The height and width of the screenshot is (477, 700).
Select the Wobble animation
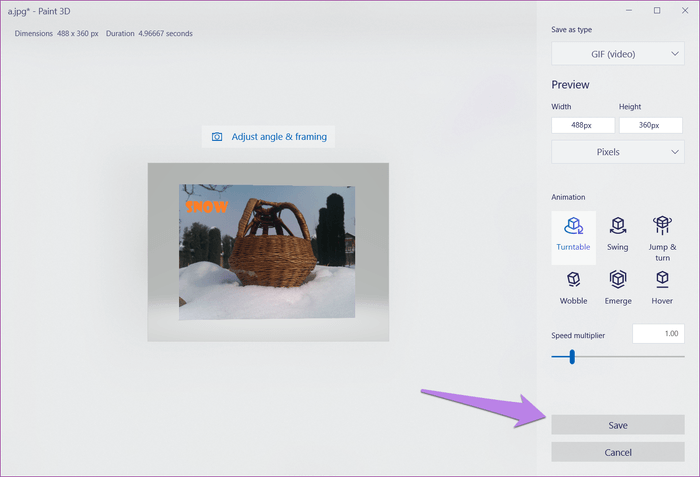point(573,288)
